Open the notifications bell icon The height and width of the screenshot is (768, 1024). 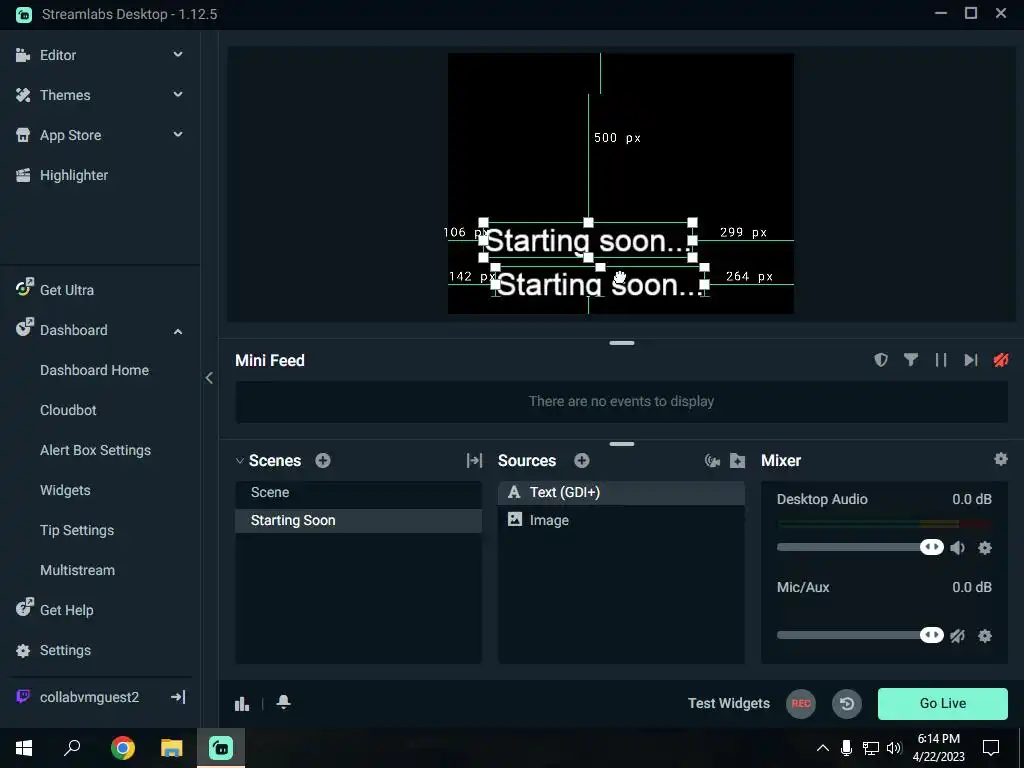coord(283,703)
